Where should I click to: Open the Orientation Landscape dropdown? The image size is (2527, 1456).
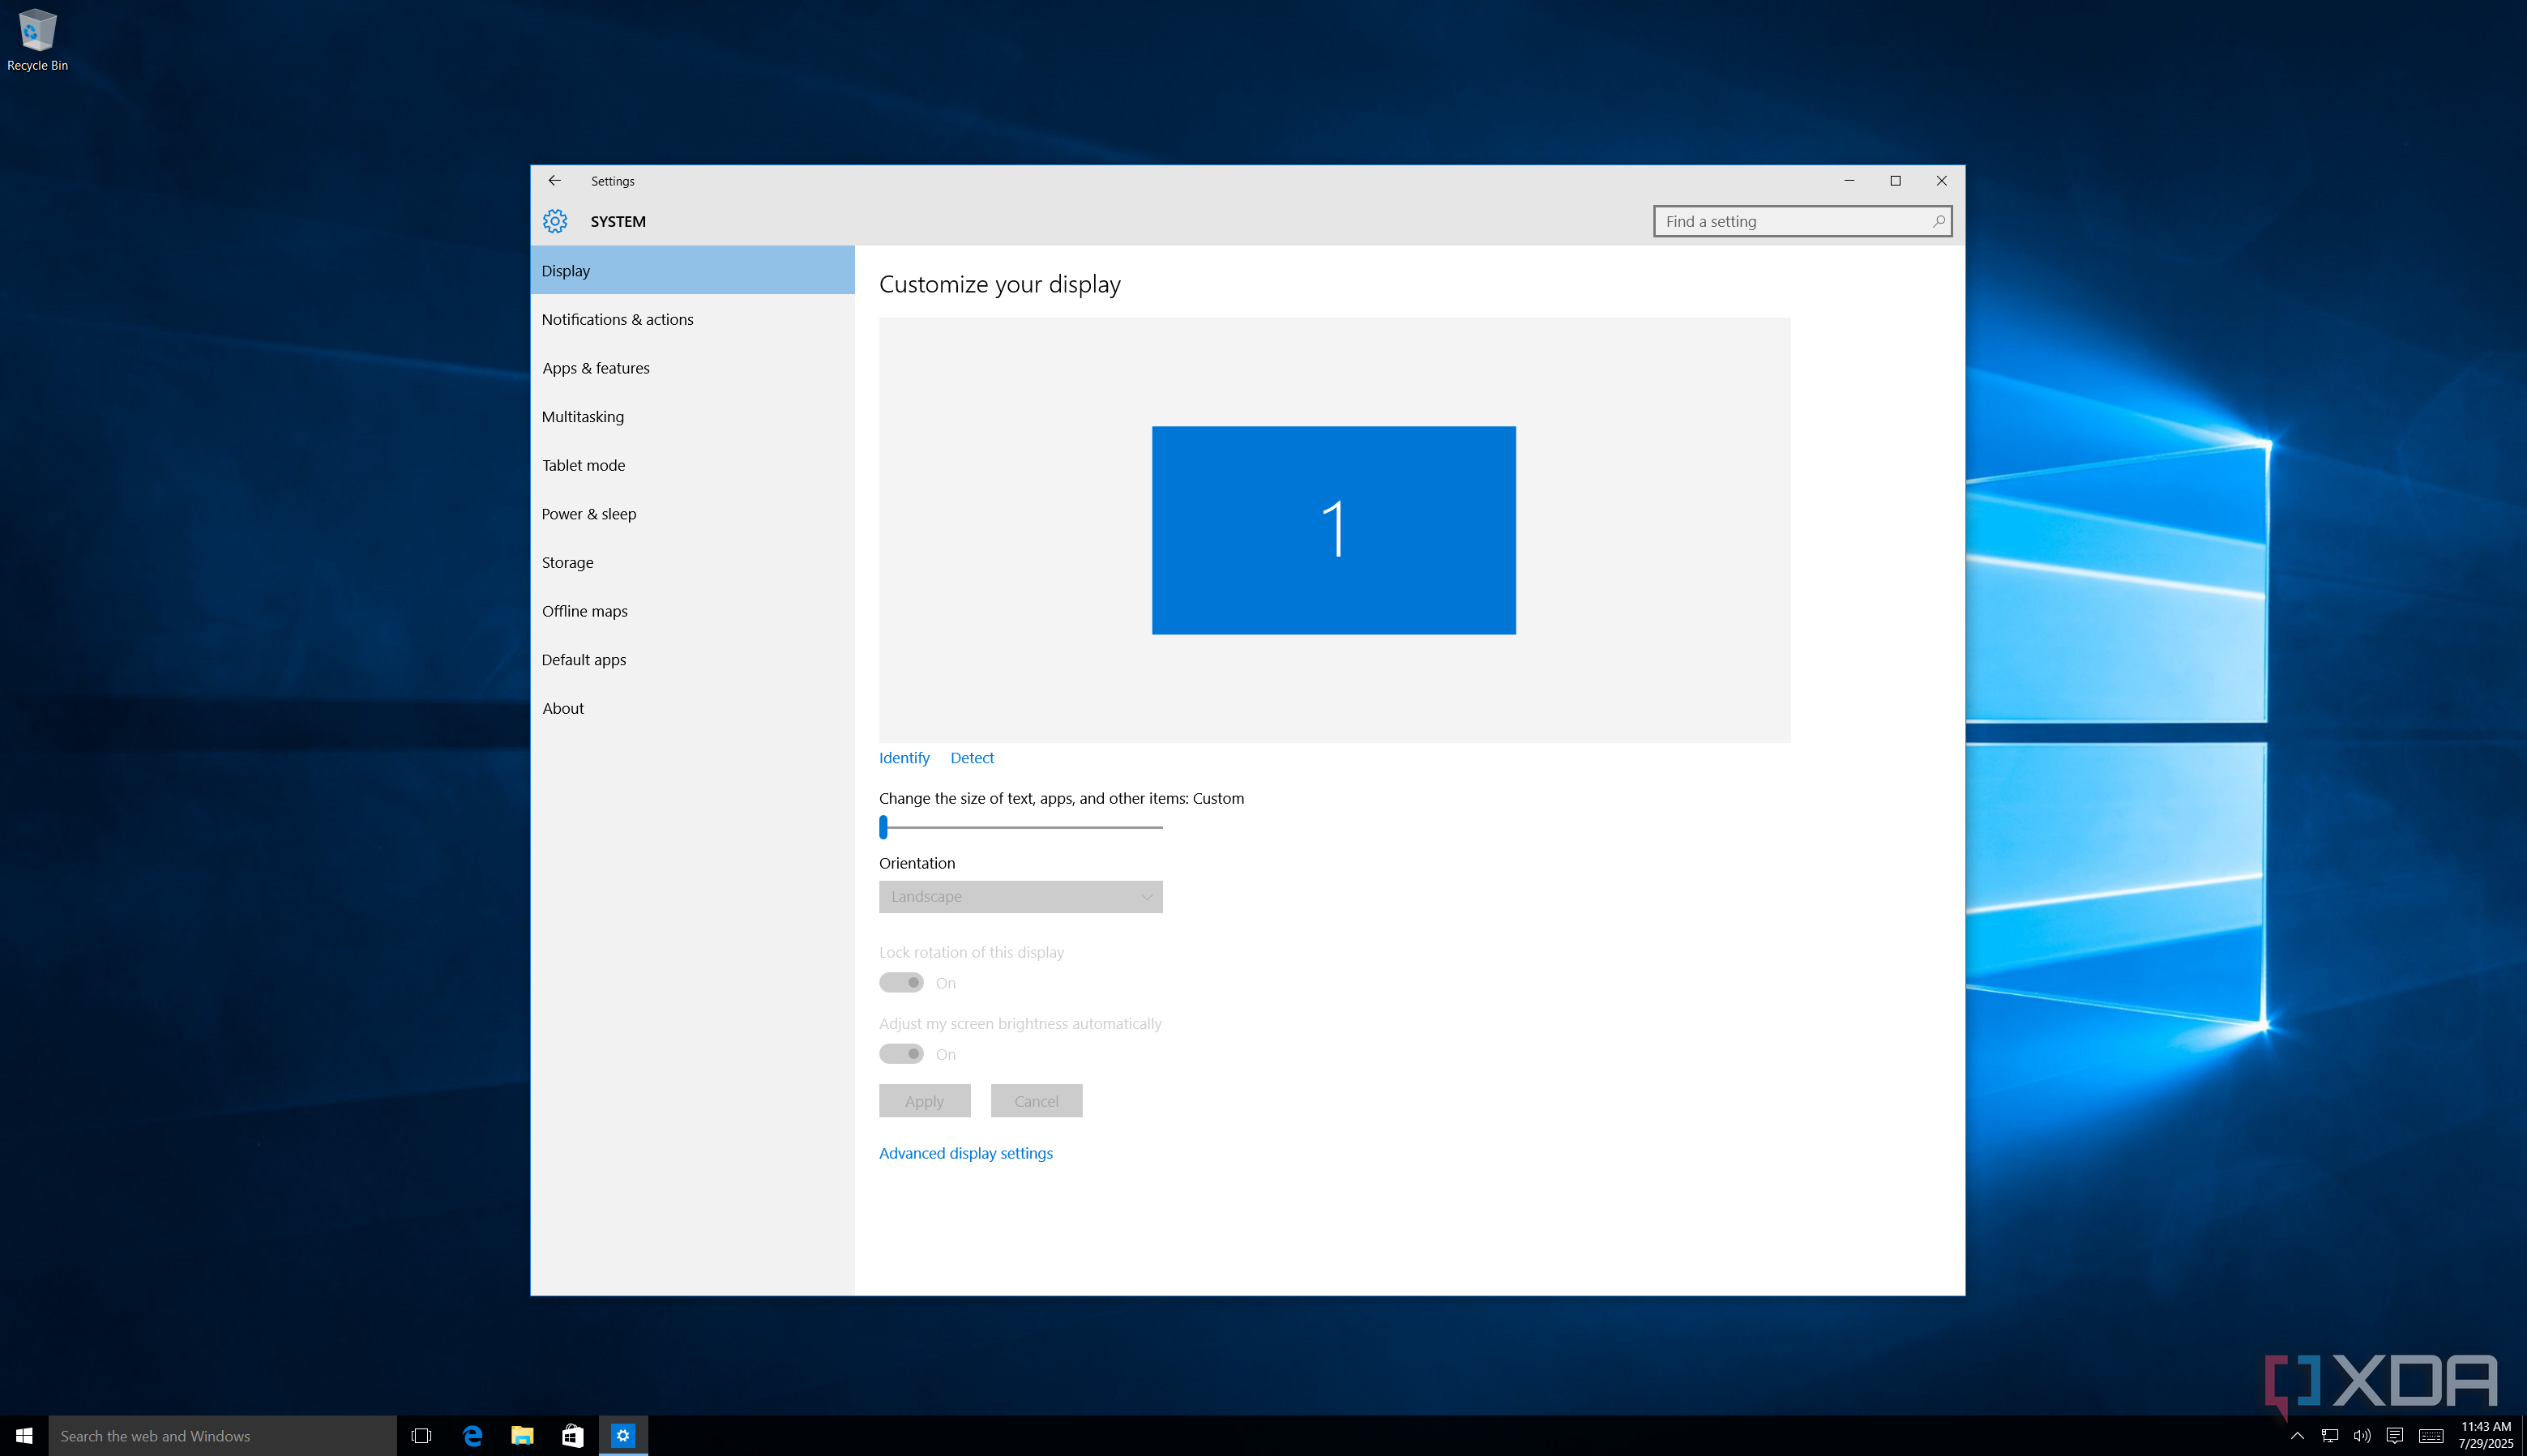point(1020,897)
